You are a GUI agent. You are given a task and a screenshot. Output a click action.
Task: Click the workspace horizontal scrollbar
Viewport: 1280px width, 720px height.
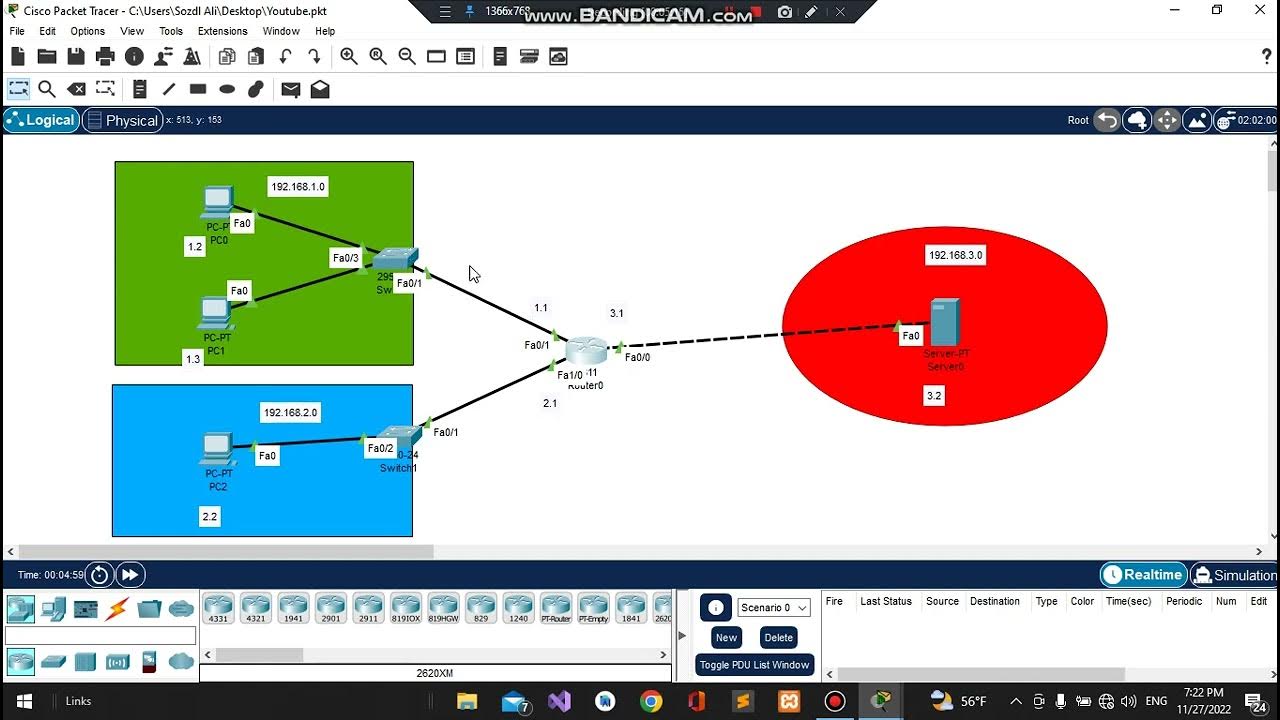(226, 551)
